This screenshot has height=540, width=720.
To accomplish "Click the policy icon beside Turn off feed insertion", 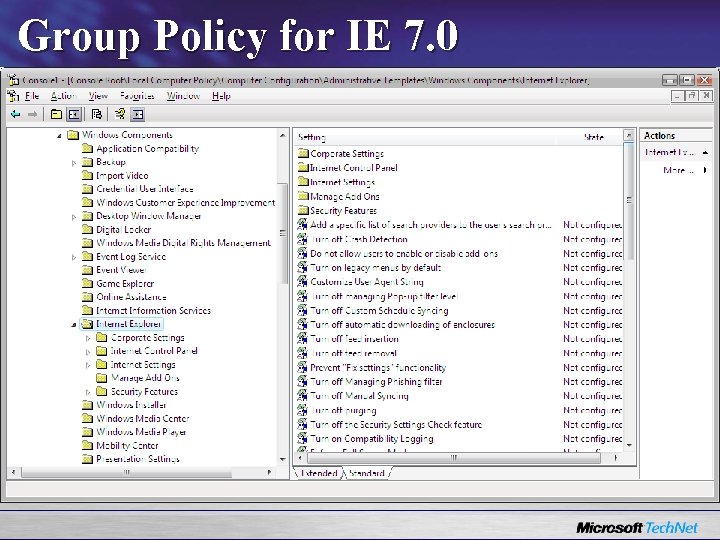I will (x=302, y=338).
